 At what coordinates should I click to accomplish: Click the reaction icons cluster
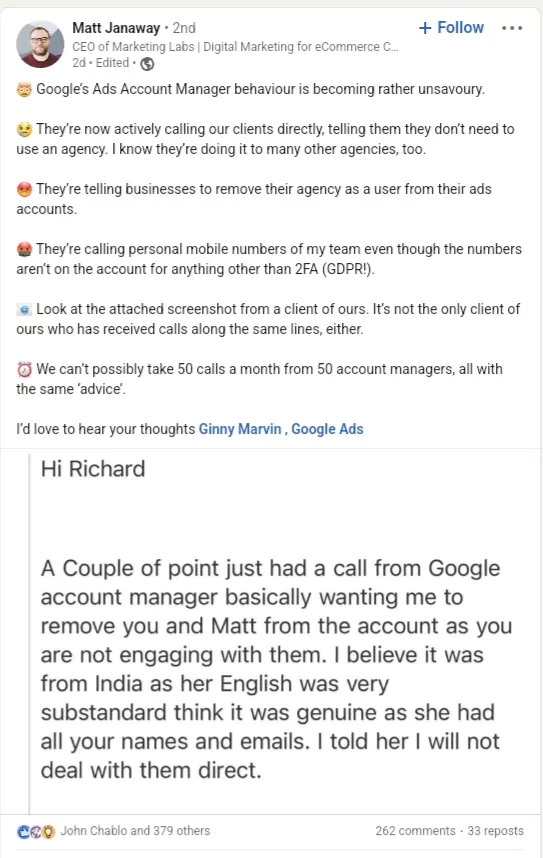tap(36, 832)
